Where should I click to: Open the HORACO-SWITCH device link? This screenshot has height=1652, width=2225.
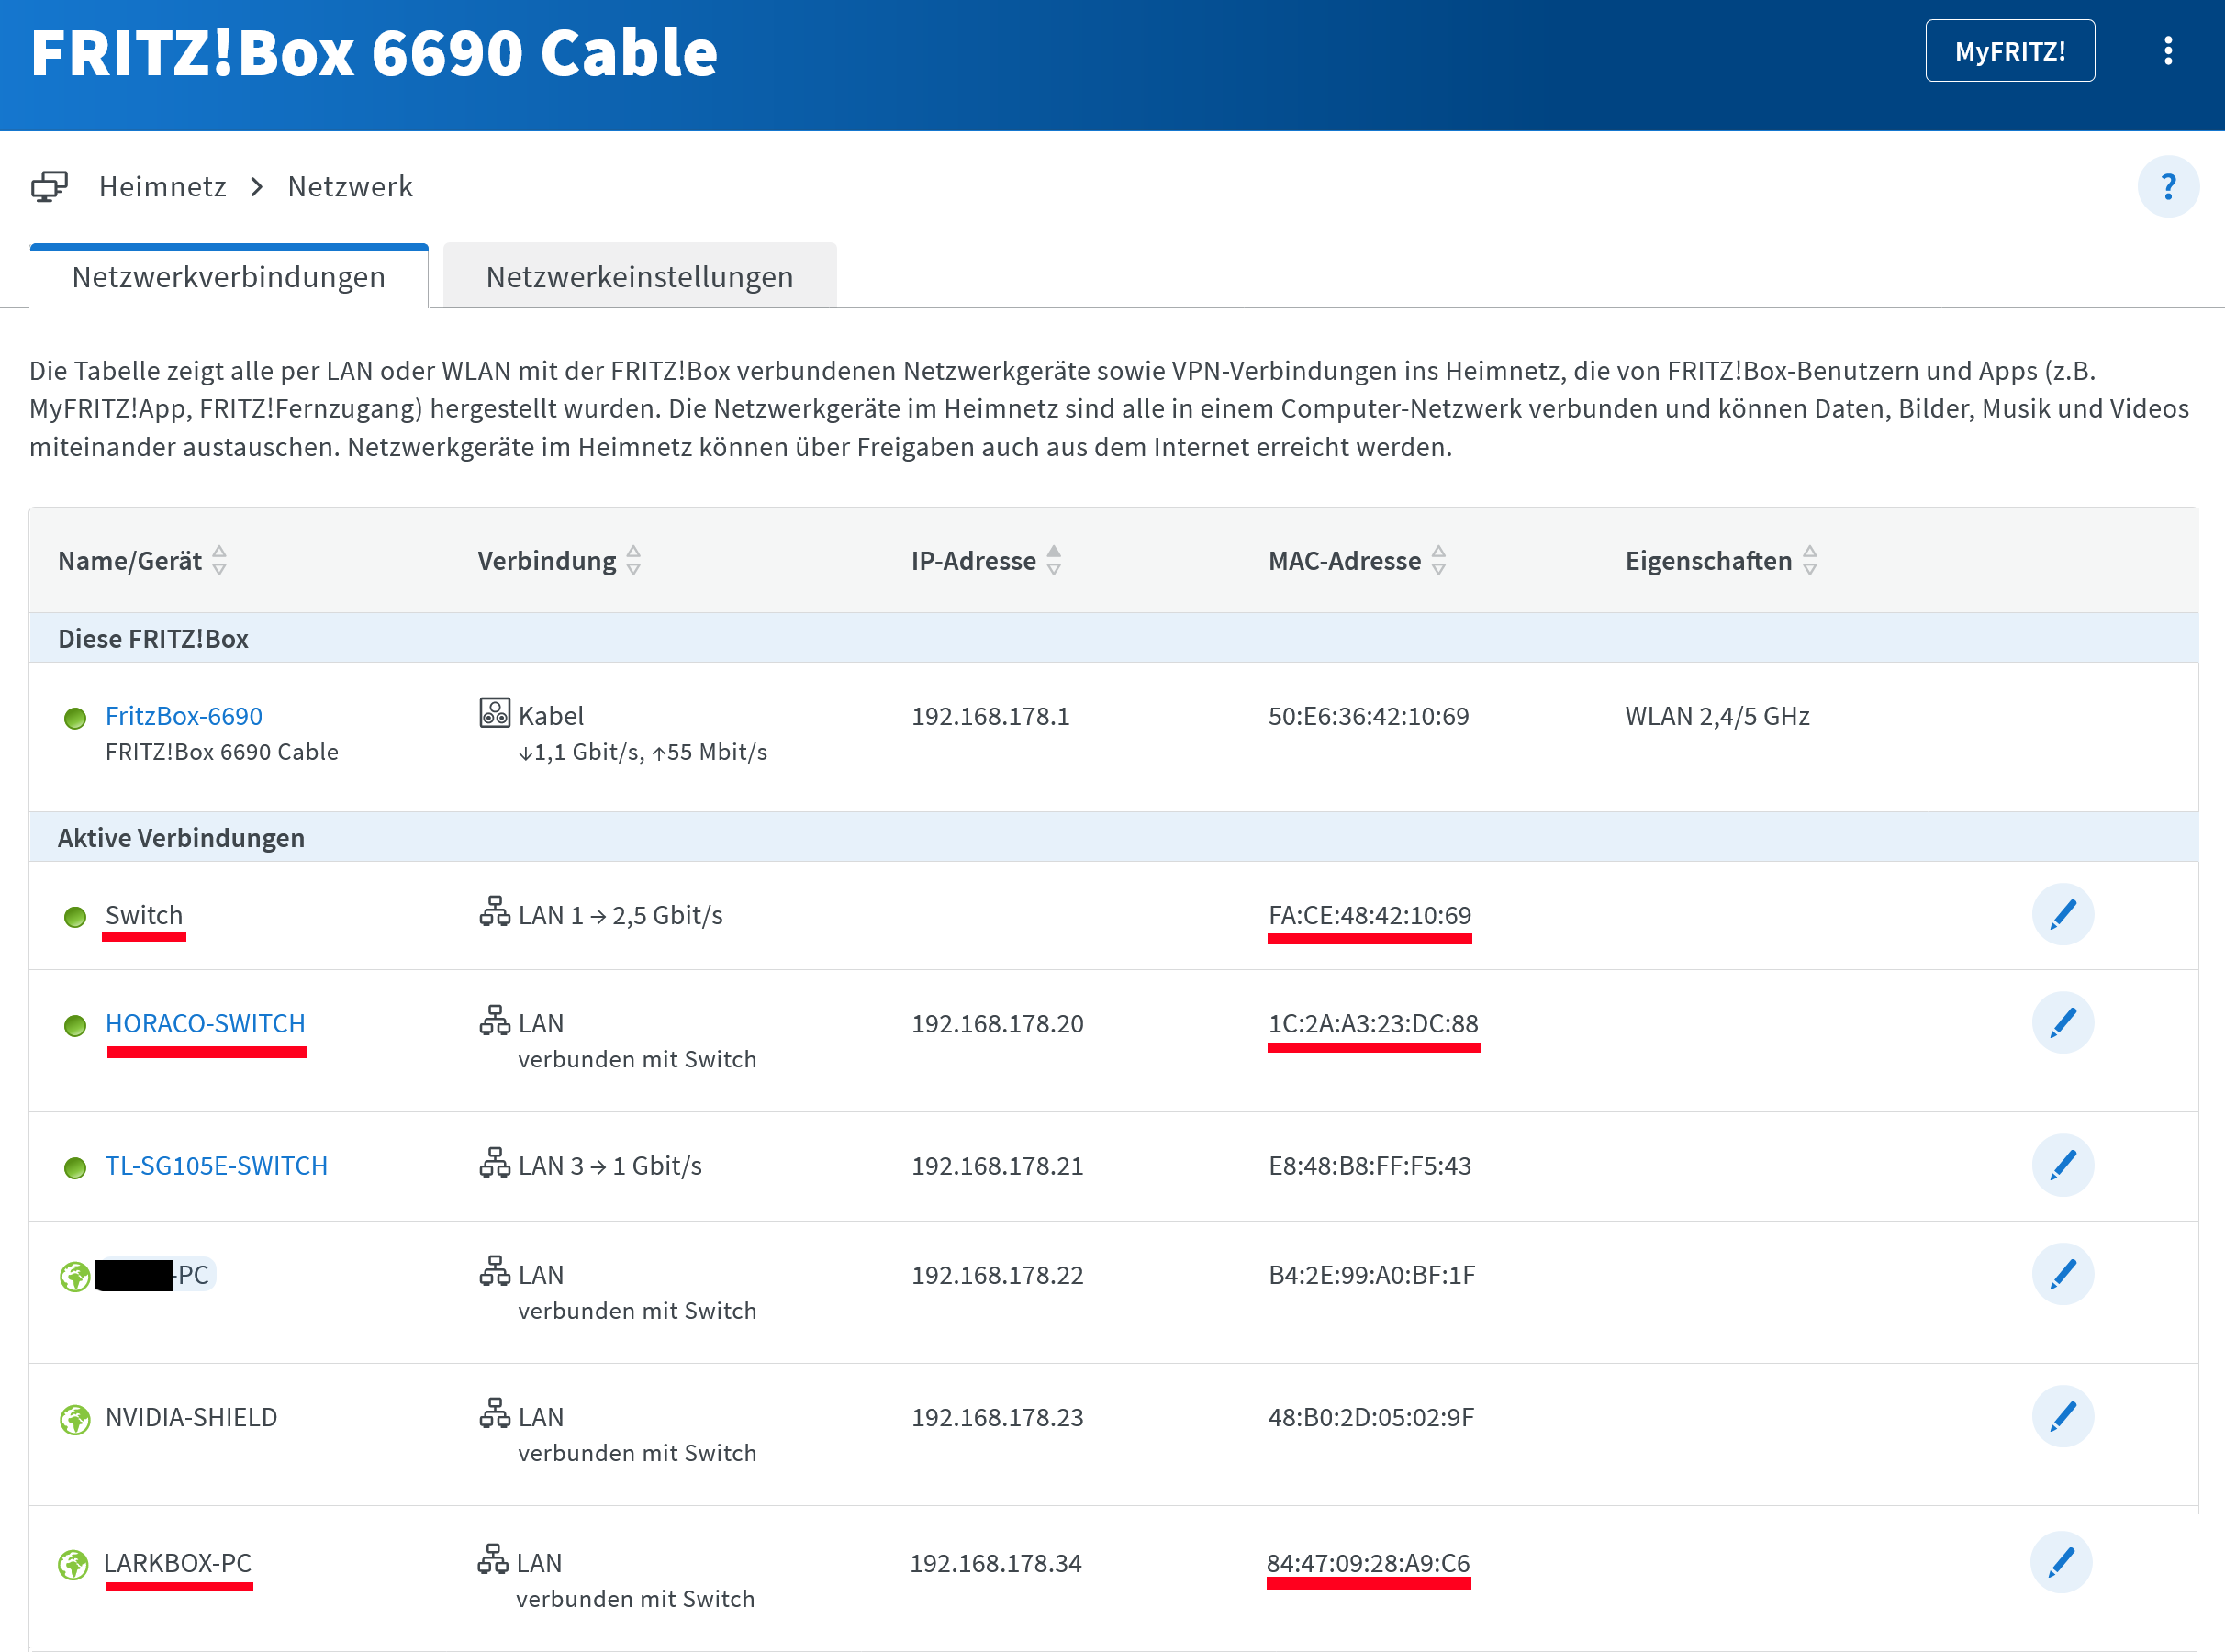pyautogui.click(x=205, y=1024)
